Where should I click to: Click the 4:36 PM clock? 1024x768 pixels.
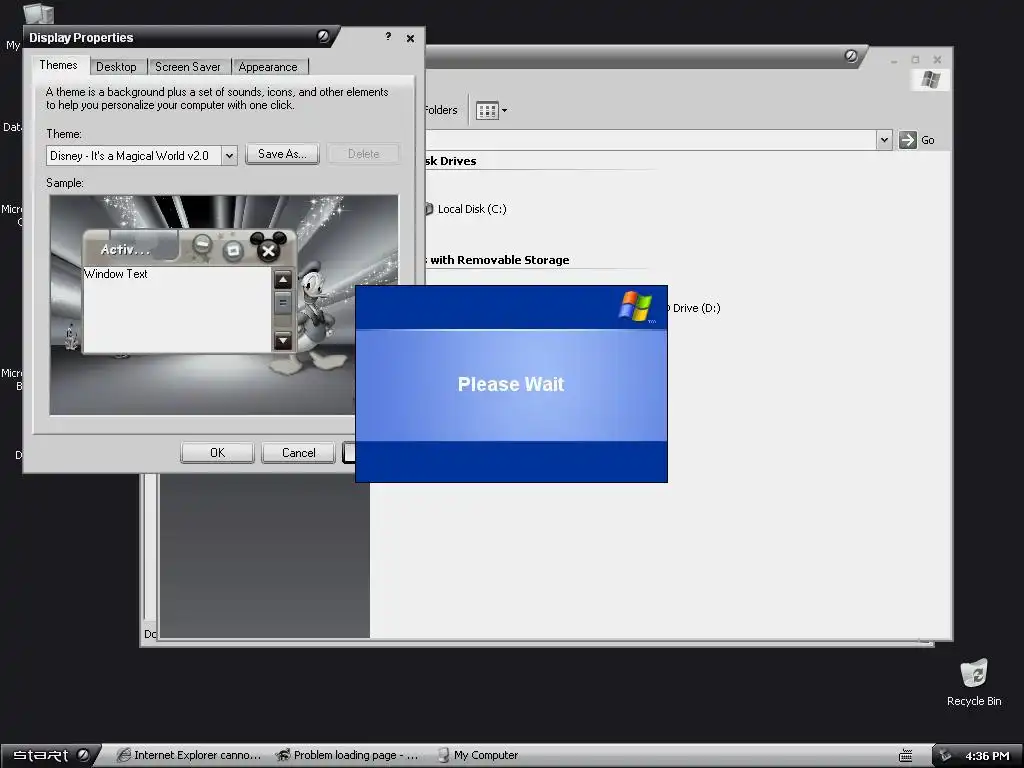(x=987, y=756)
